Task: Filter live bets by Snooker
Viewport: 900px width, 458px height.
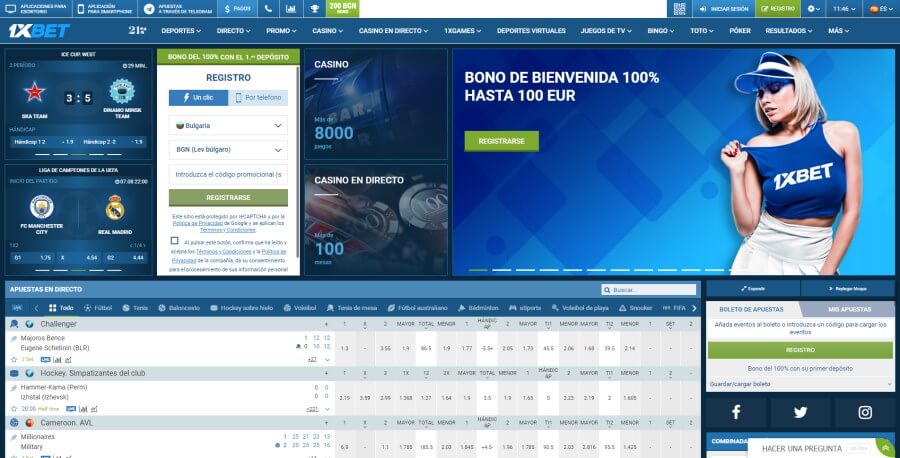Action: click(x=635, y=308)
